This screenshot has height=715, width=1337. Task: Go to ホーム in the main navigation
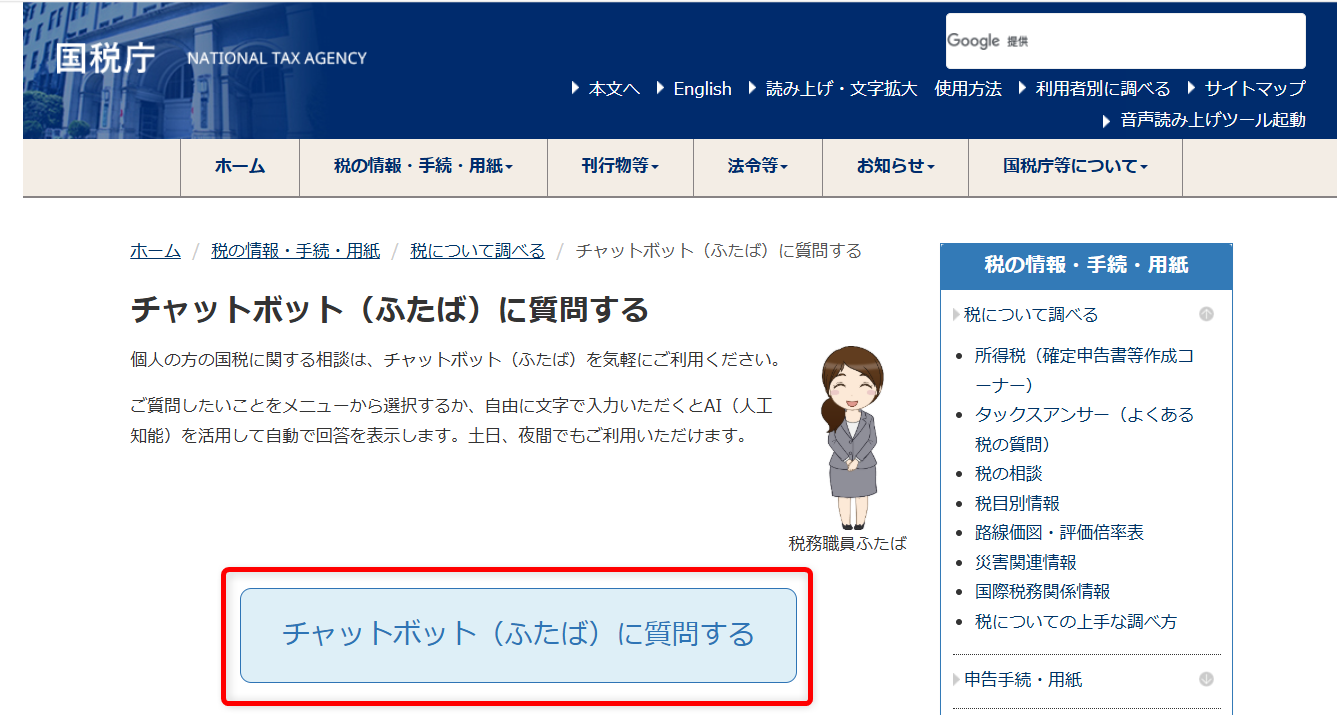[240, 167]
